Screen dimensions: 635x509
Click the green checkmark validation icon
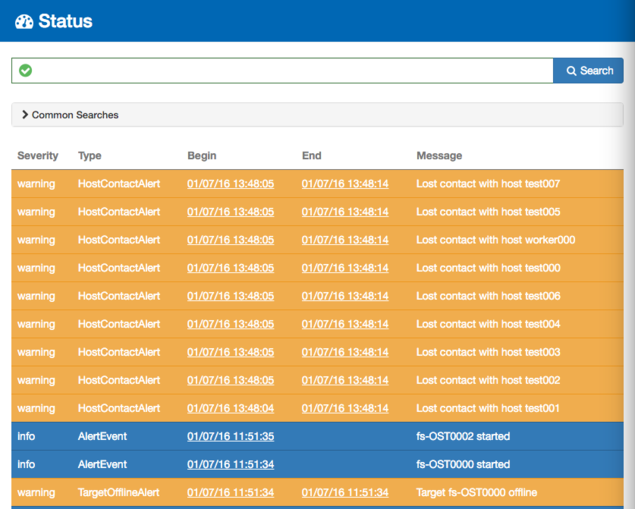(x=25, y=71)
